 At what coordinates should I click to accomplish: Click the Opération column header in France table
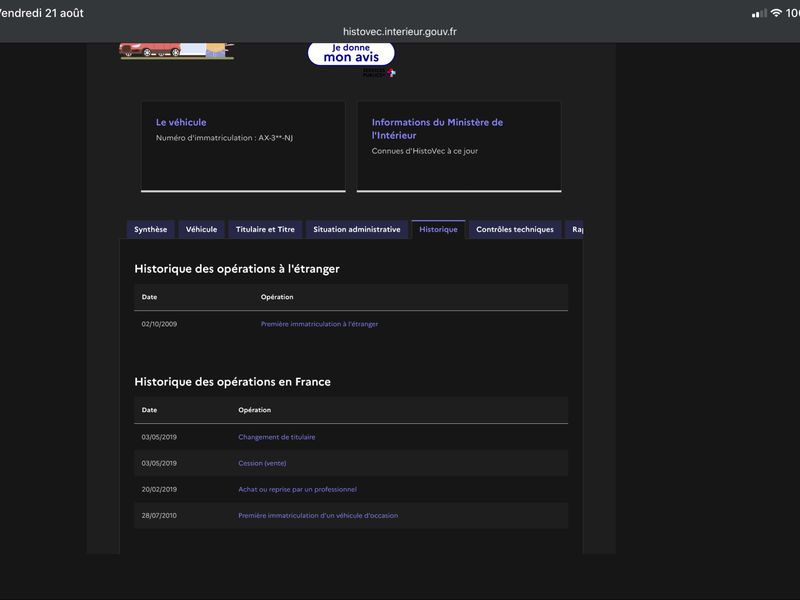pos(255,410)
